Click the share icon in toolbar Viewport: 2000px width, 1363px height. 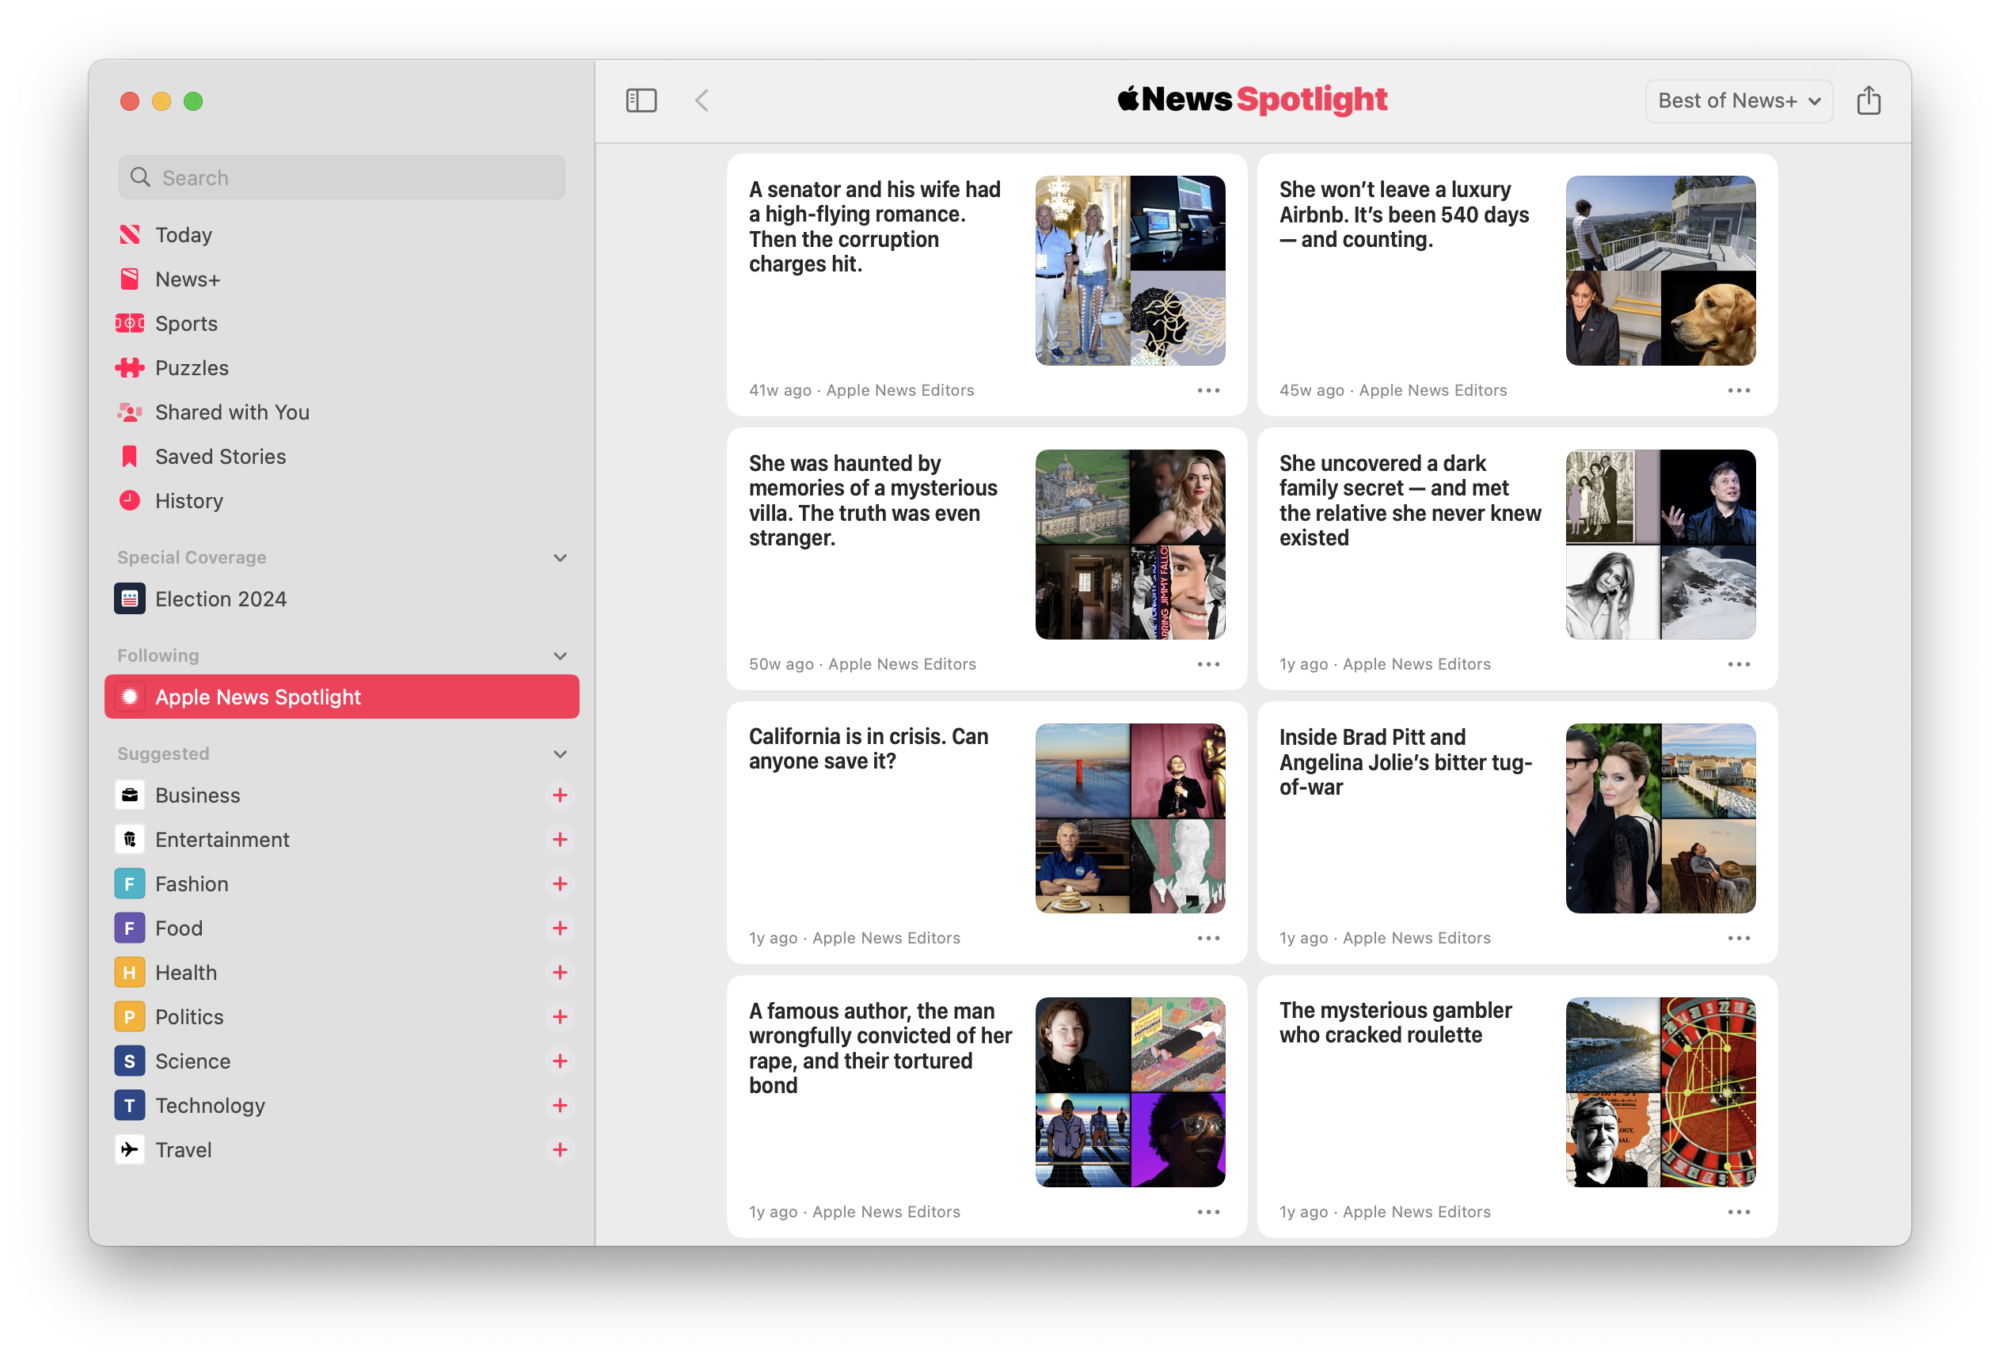point(1868,100)
